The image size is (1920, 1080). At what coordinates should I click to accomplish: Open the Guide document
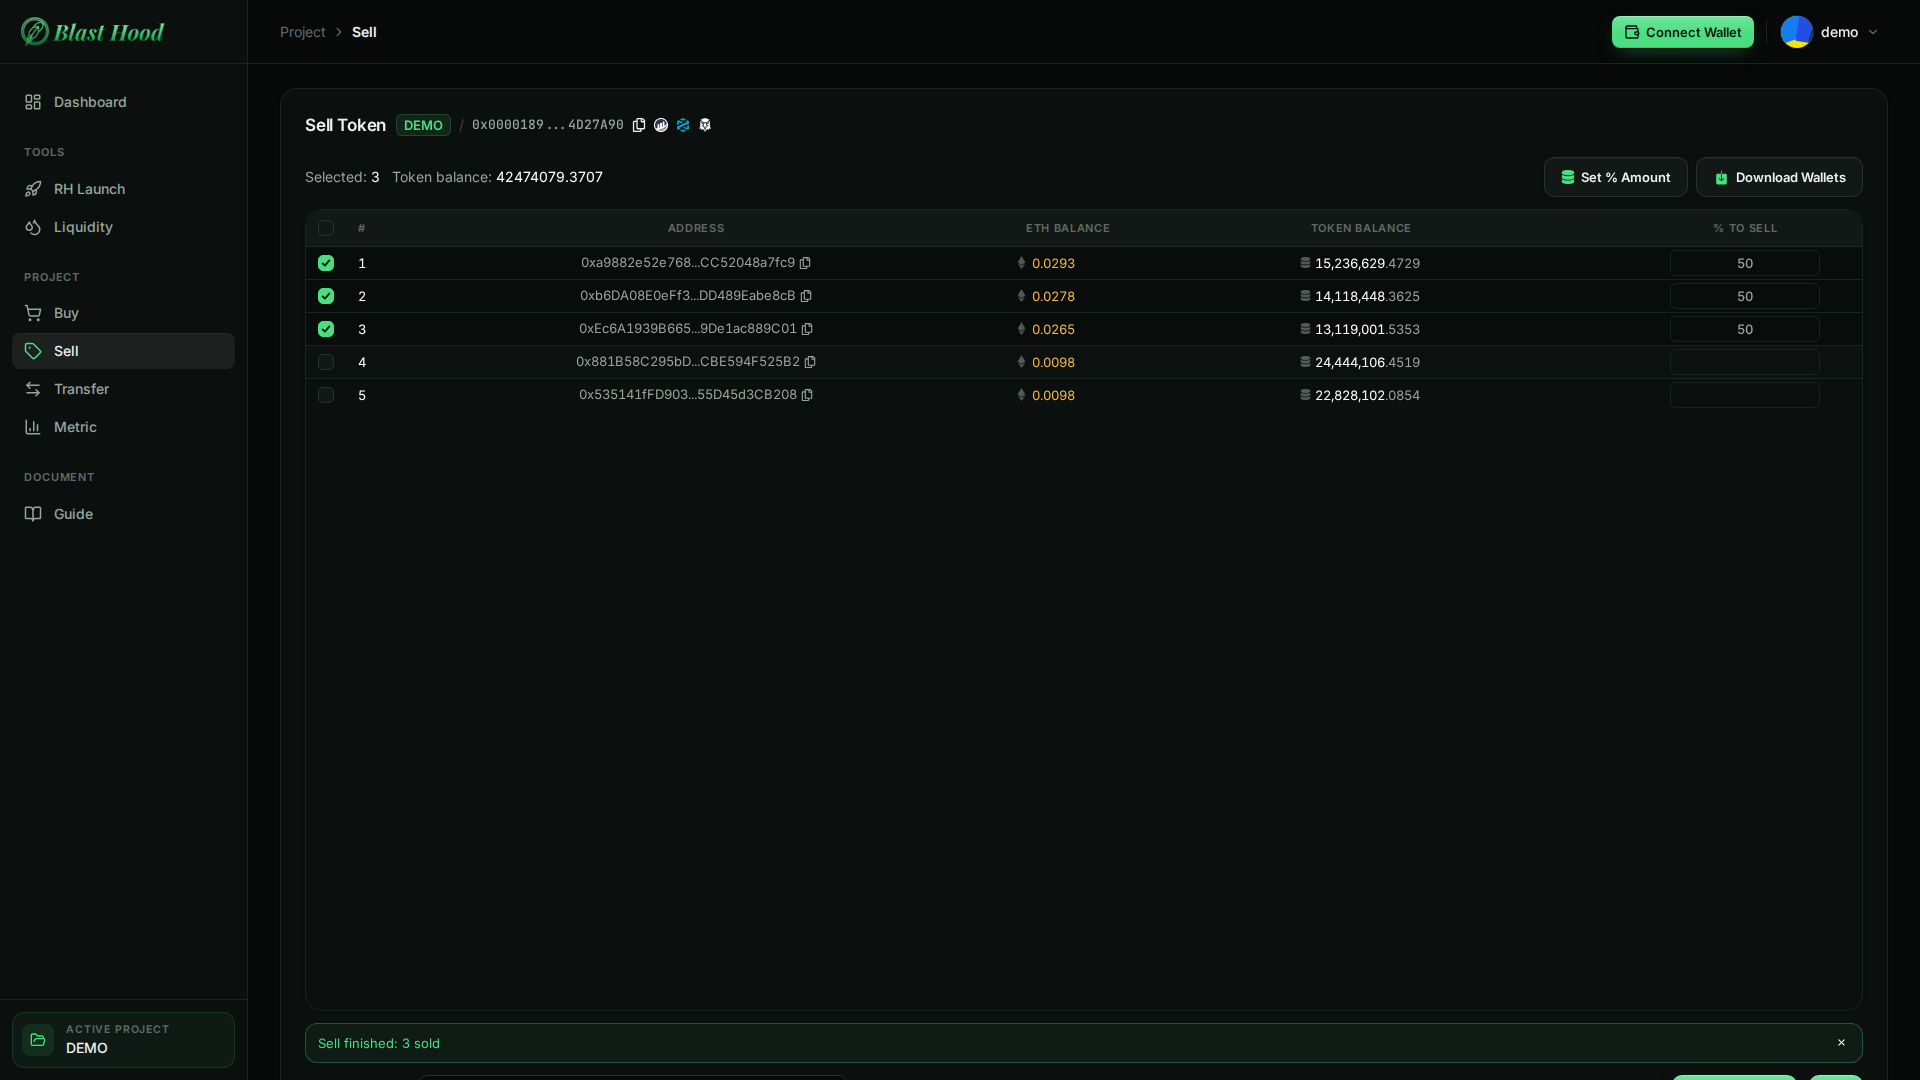pos(123,514)
